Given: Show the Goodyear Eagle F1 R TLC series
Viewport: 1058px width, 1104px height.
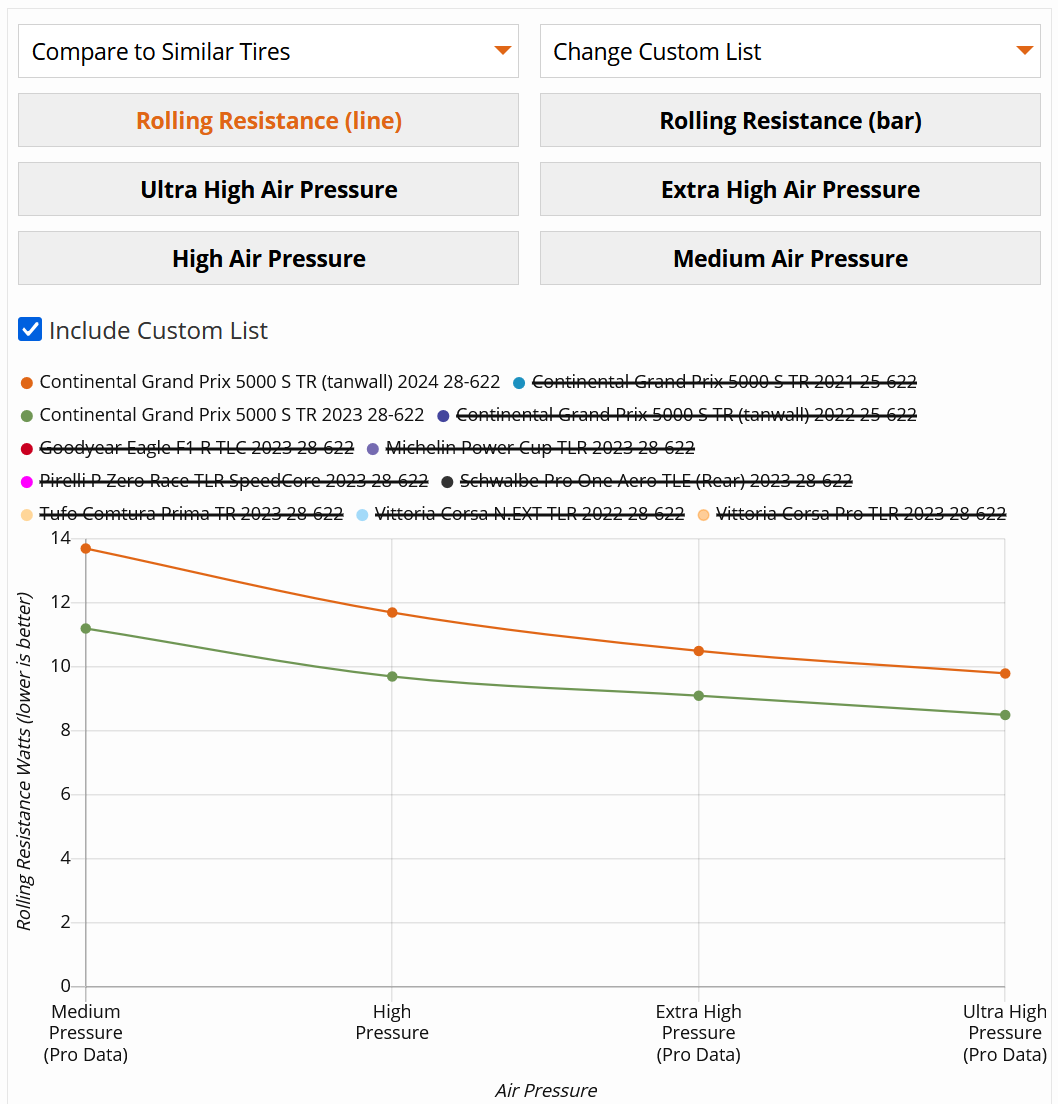Looking at the screenshot, I should [x=196, y=448].
